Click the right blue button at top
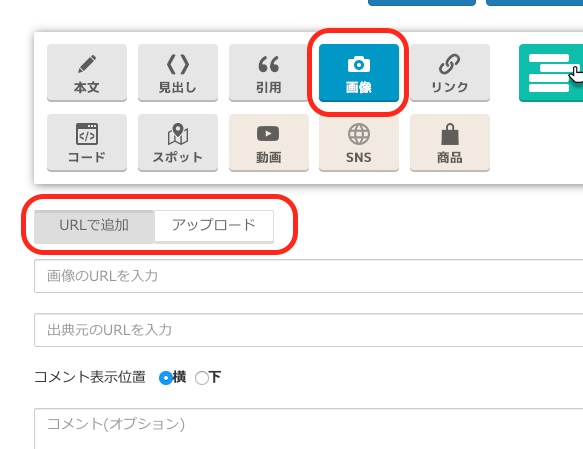The image size is (583, 449). click(535, 3)
